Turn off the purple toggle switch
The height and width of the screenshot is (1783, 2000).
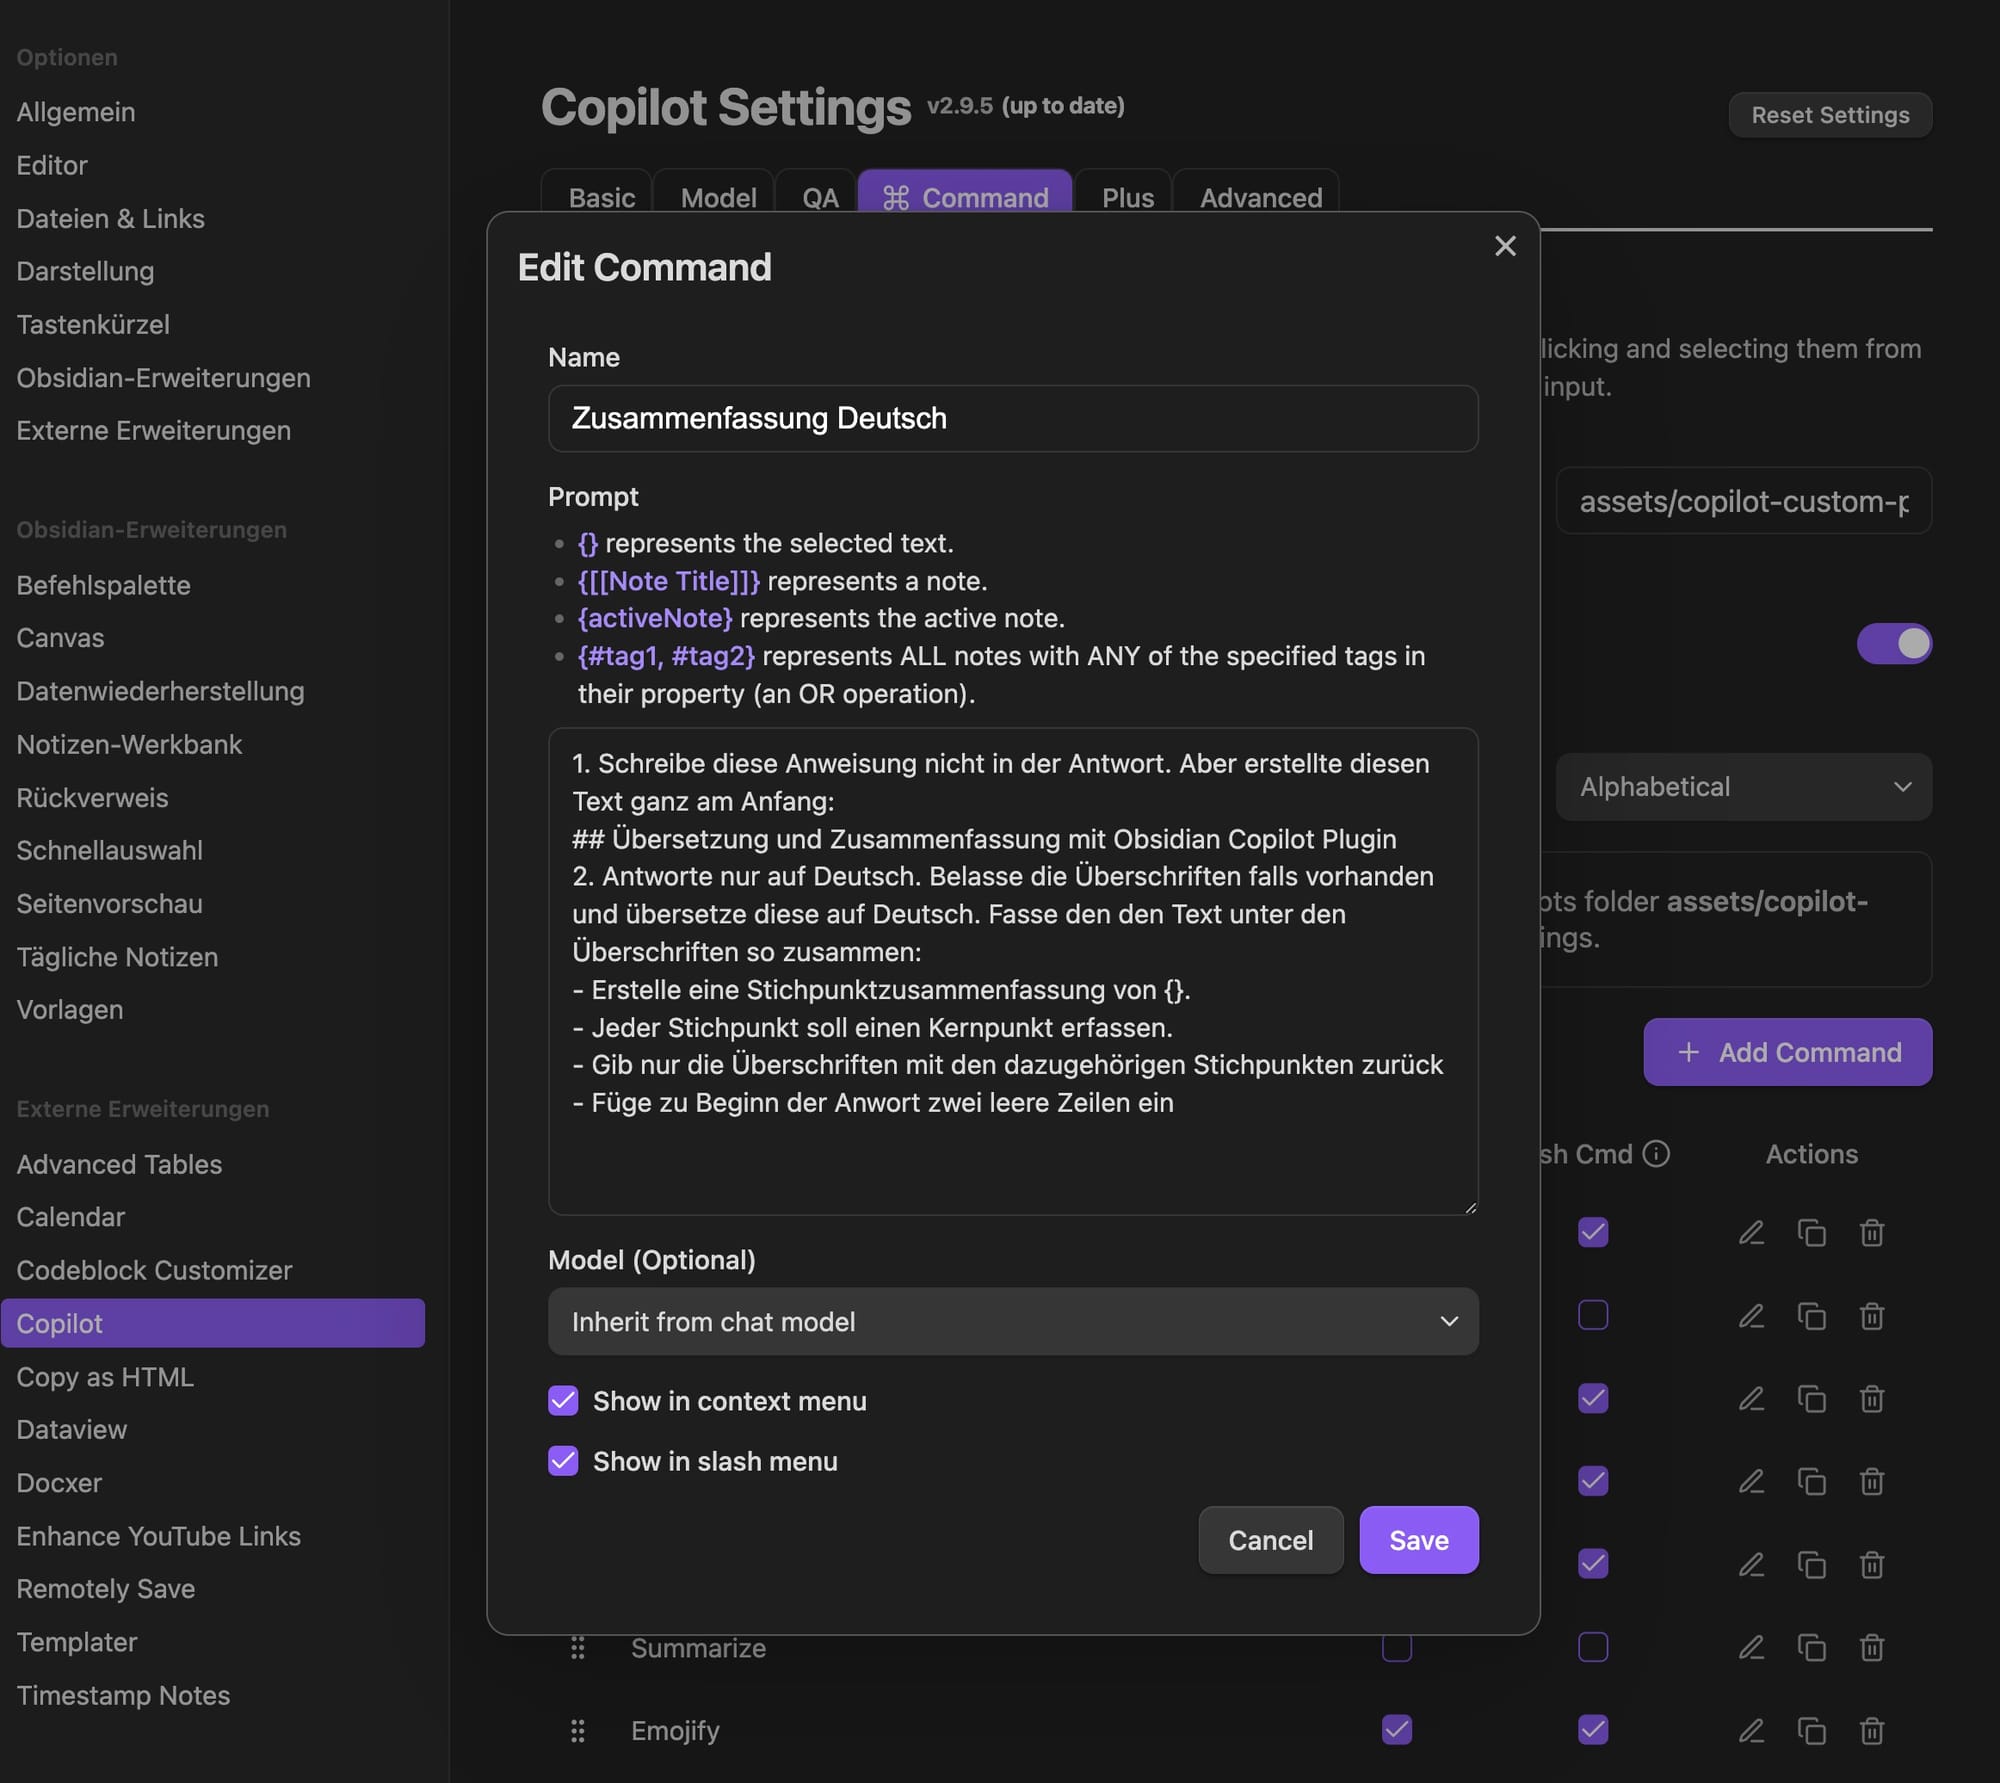coord(1894,643)
